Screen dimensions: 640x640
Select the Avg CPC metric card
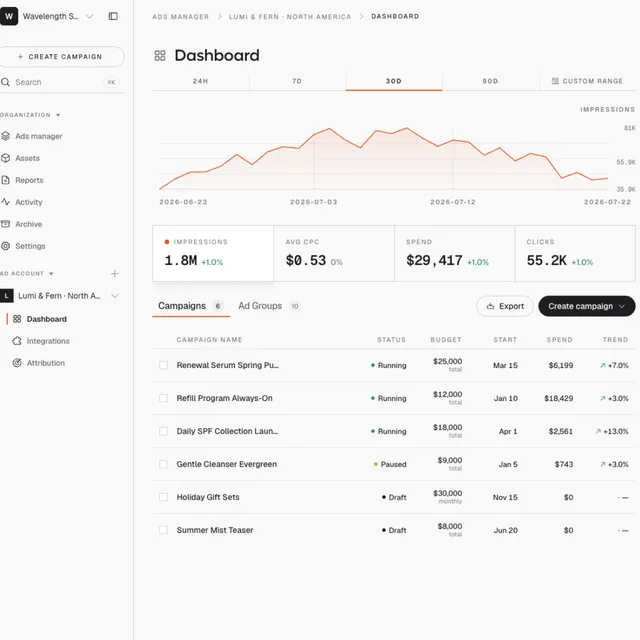pyautogui.click(x=334, y=253)
